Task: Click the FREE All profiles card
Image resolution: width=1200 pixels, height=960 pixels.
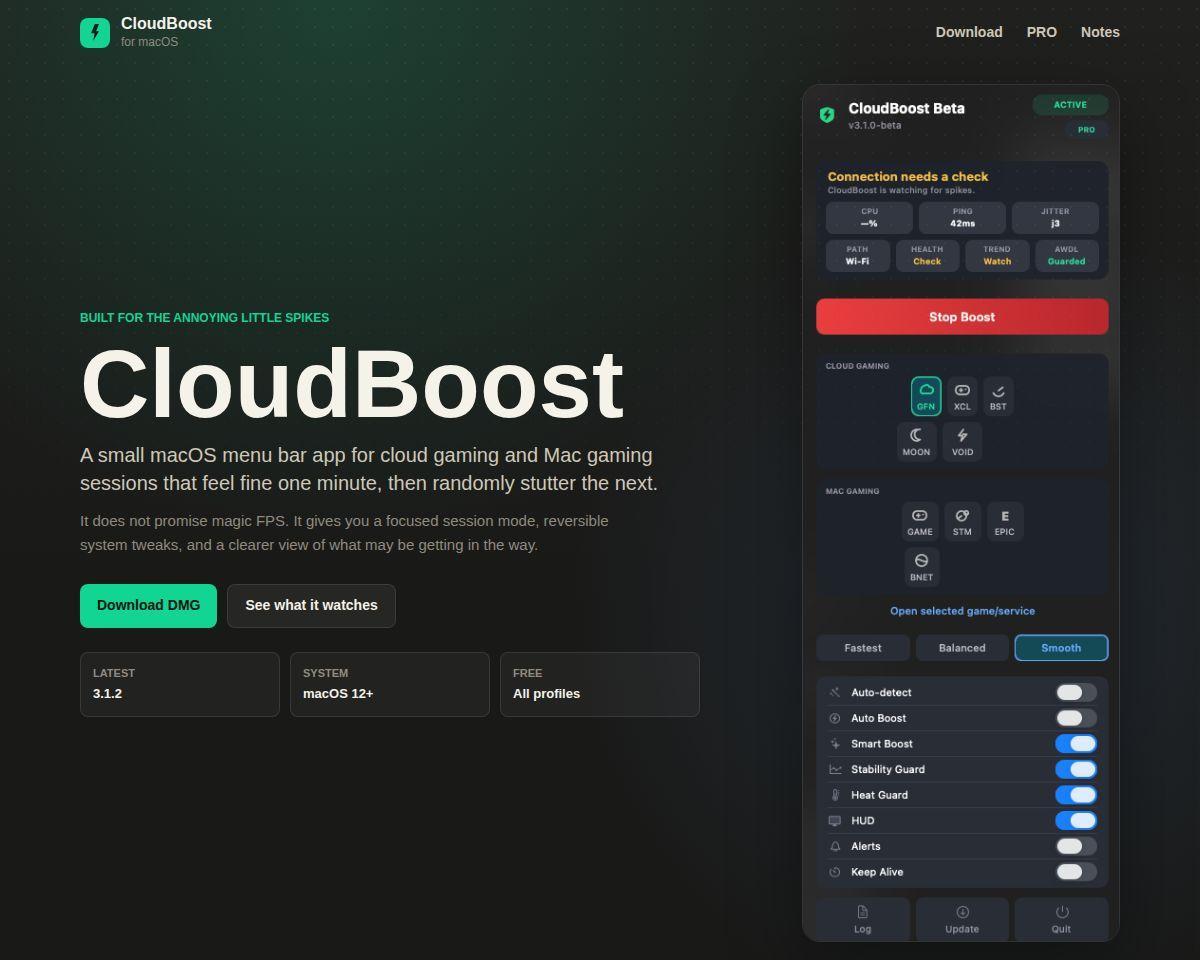Action: (x=600, y=685)
